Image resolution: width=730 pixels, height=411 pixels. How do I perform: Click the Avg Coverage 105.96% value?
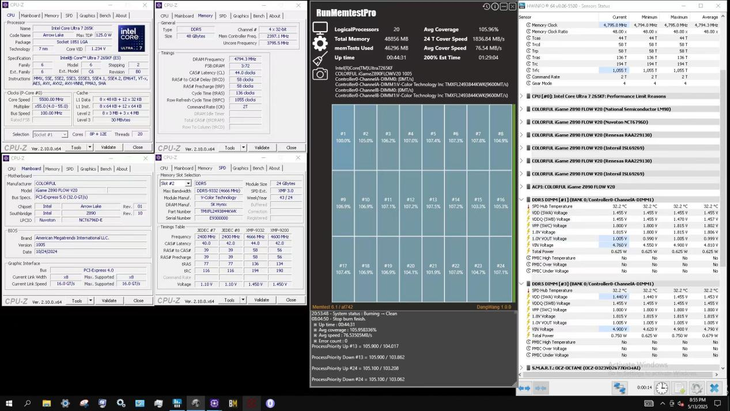(x=488, y=29)
